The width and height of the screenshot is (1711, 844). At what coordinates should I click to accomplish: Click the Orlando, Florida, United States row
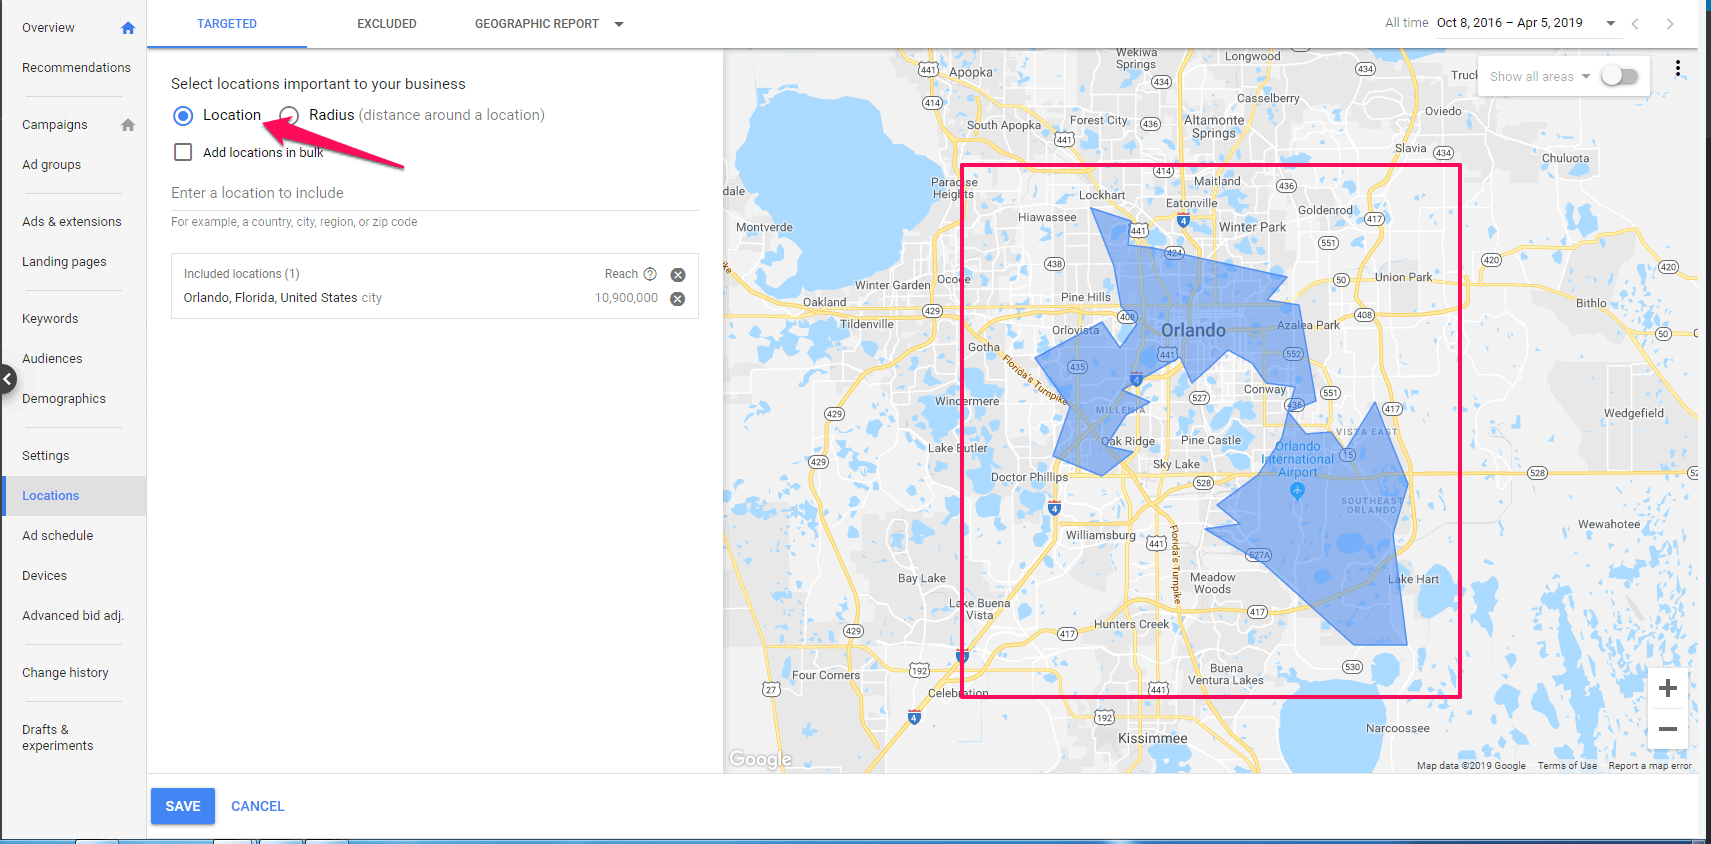pos(435,298)
